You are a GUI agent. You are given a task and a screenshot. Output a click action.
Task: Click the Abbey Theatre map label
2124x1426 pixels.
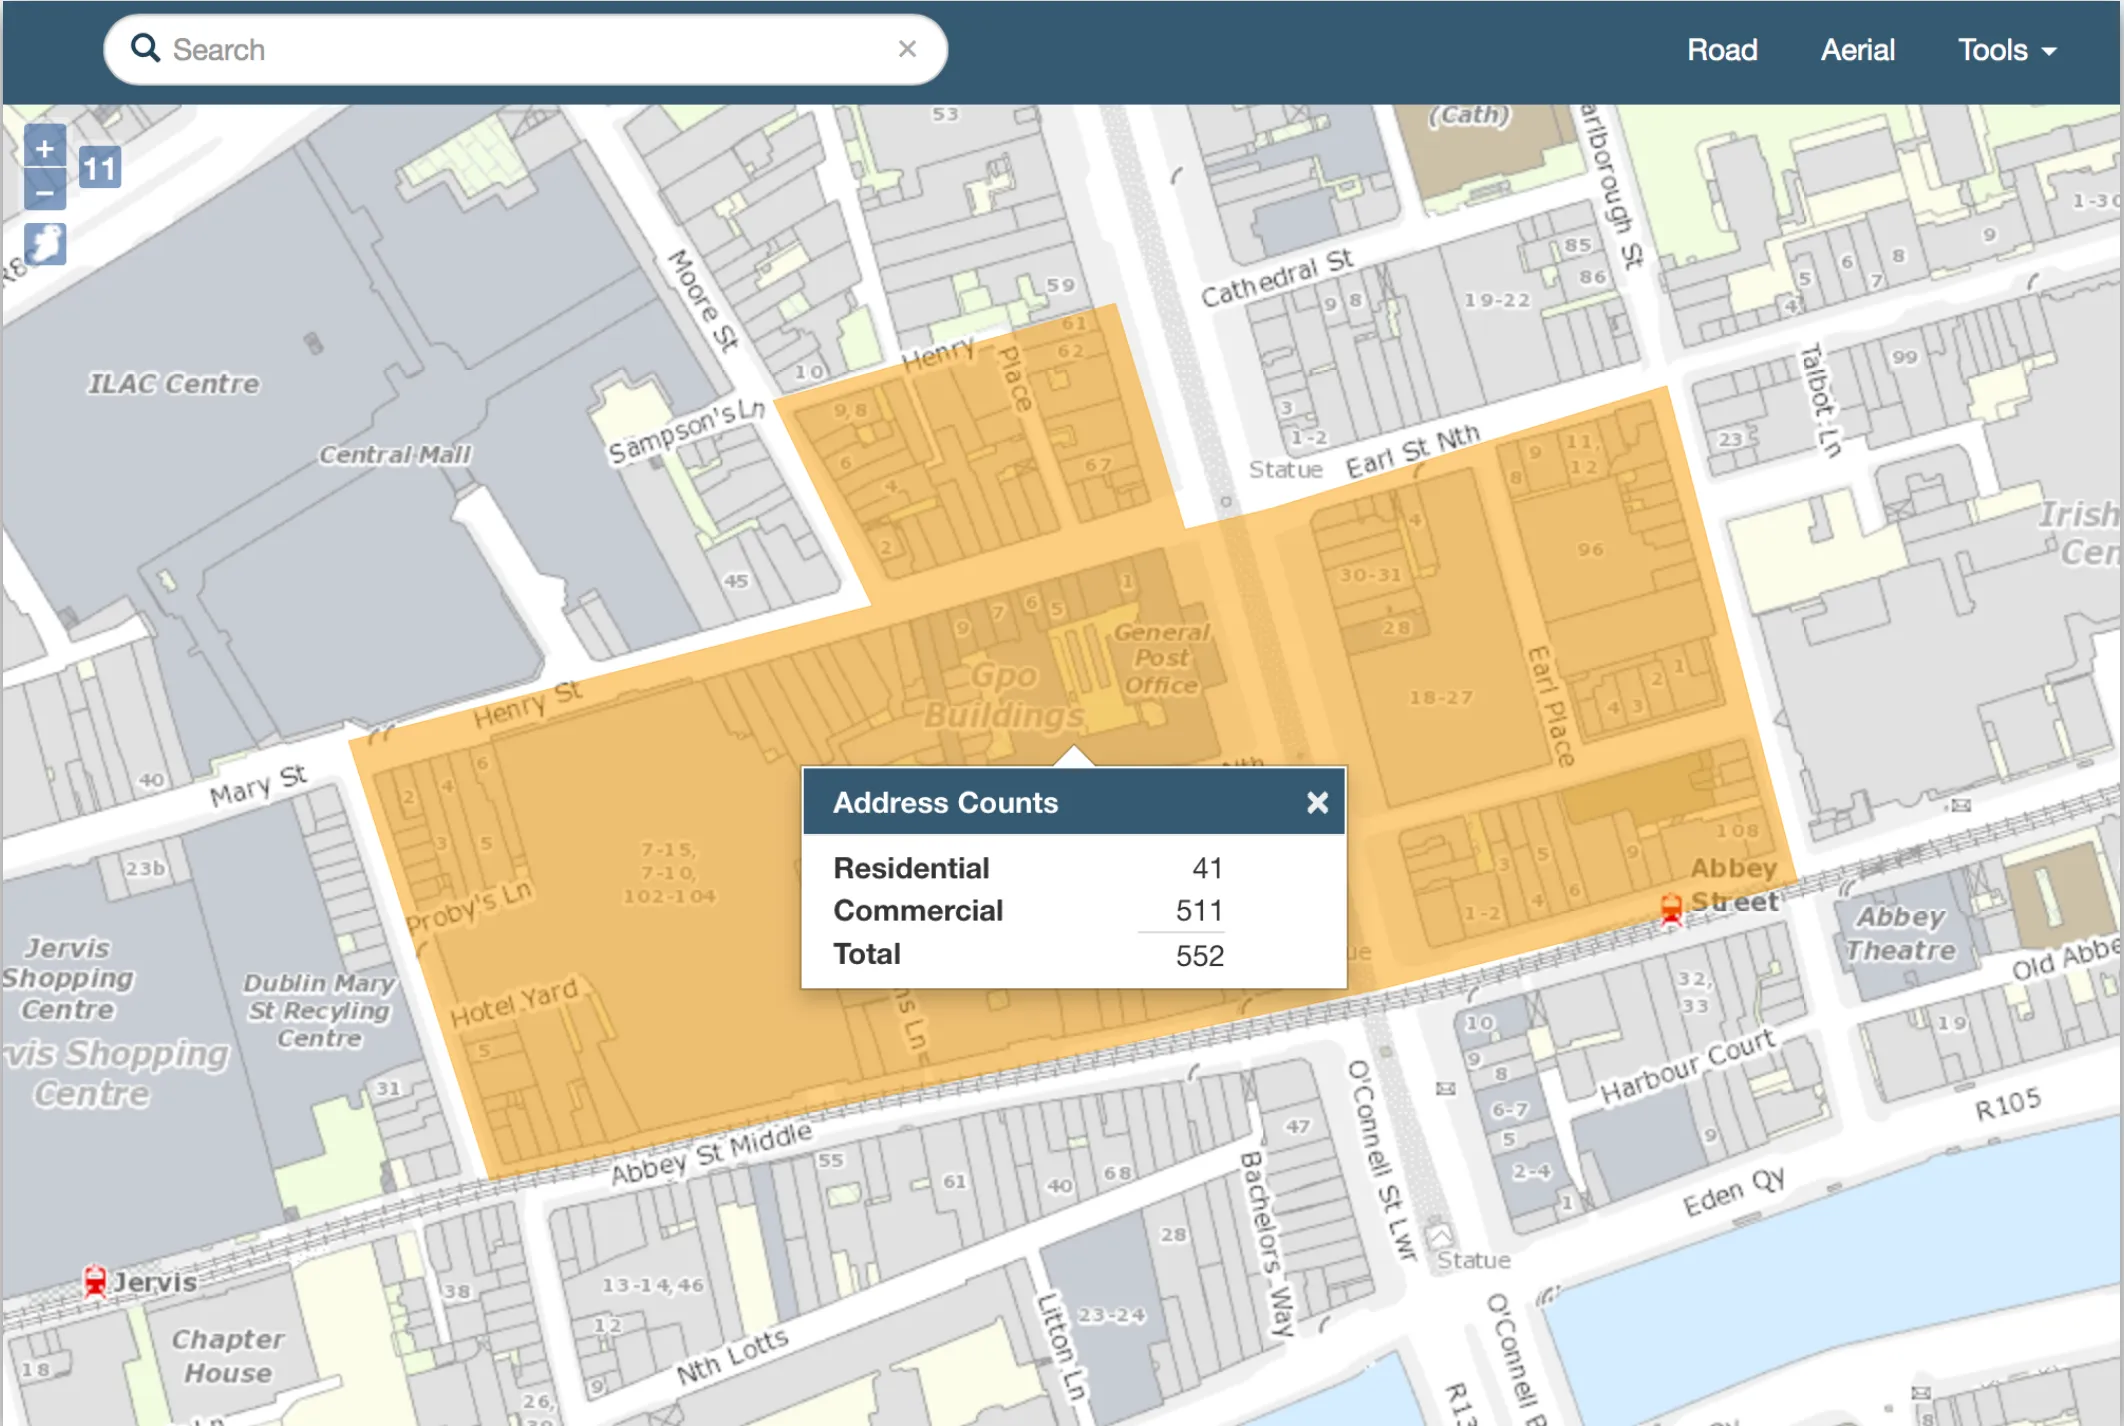1900,934
